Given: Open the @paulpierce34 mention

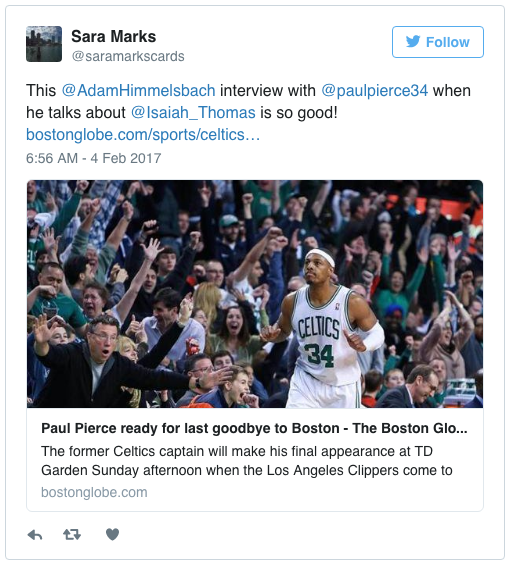Looking at the screenshot, I should click(374, 90).
